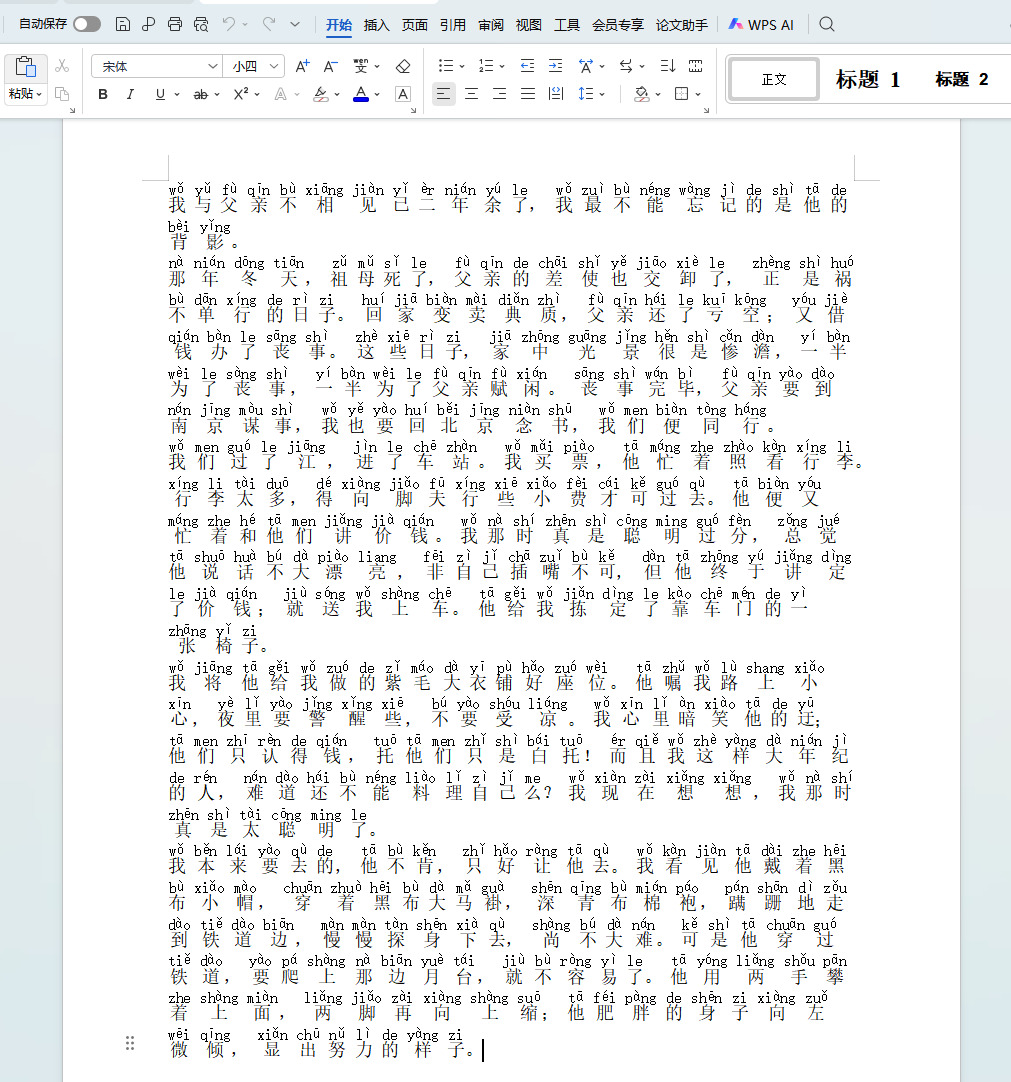Increase font size with A+ icon
1011x1082 pixels.
[x=302, y=66]
